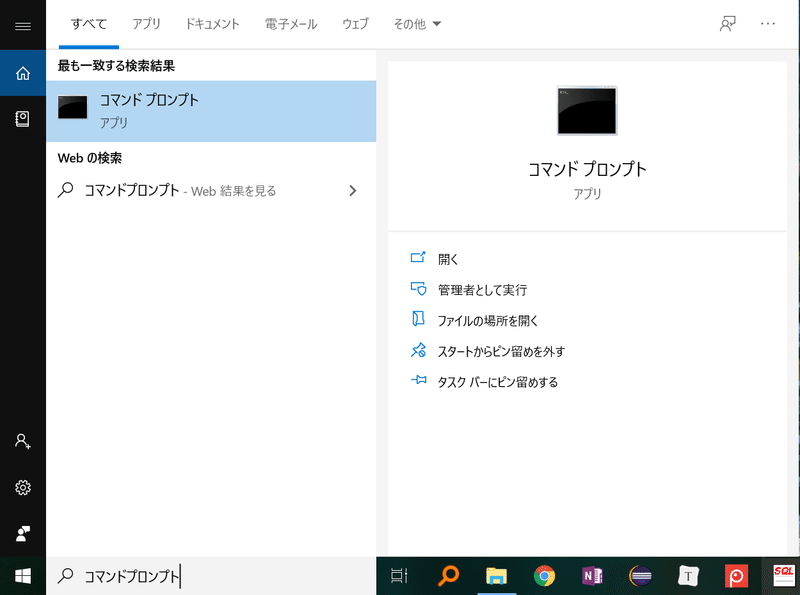Open Google Chrome from the taskbar

(x=544, y=576)
